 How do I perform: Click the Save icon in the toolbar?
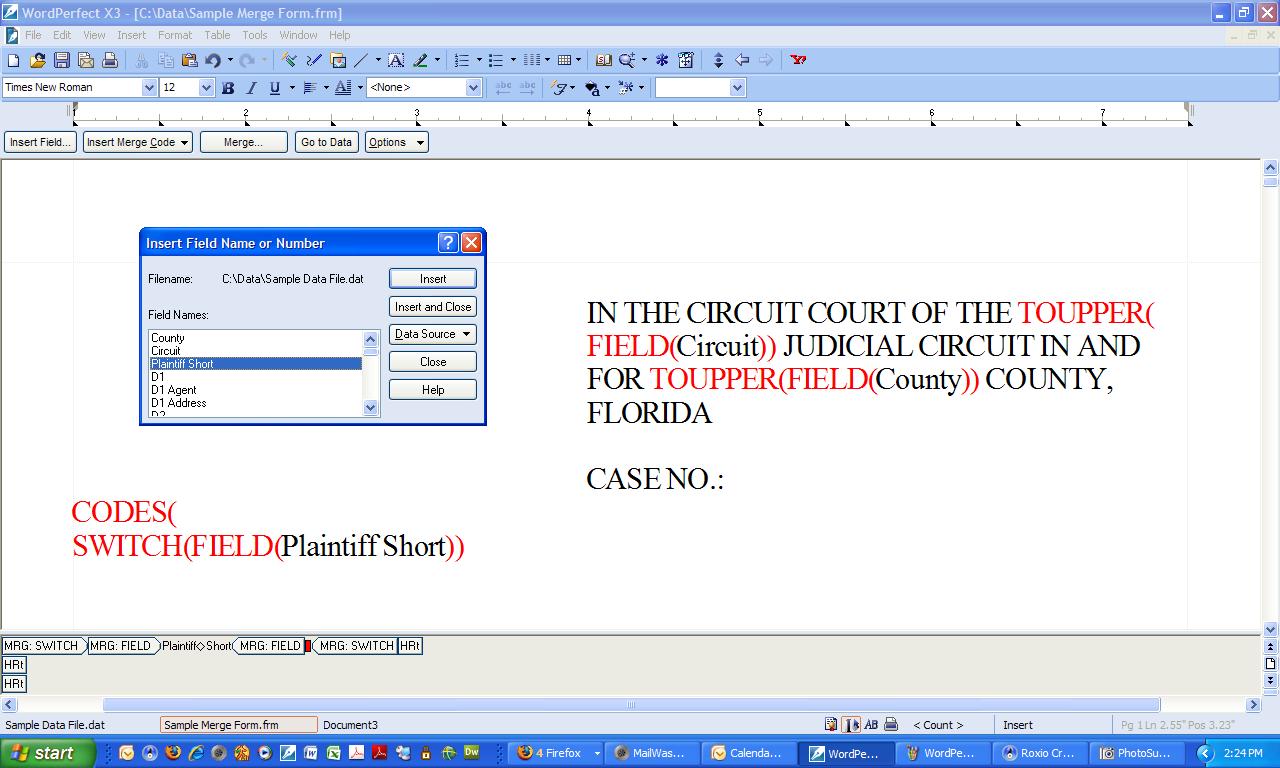pyautogui.click(x=62, y=60)
